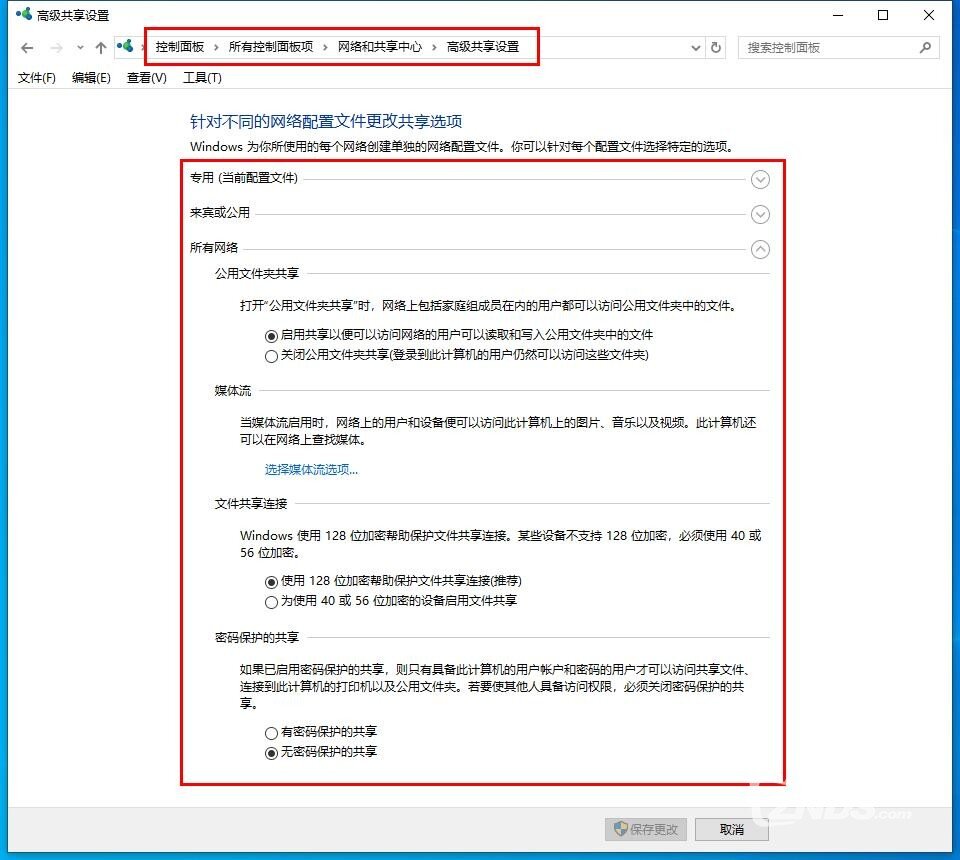
Task: Minimize the 高级共享设置 window
Action: click(838, 15)
